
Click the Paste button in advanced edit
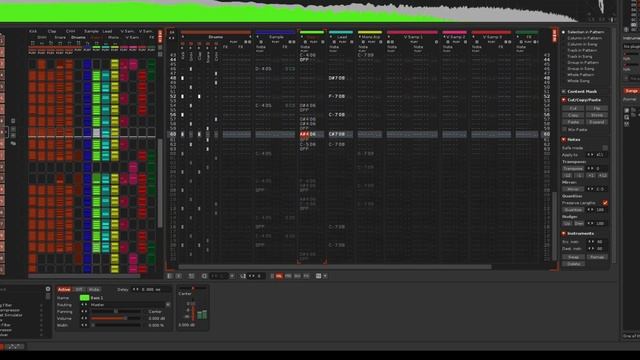click(x=573, y=122)
